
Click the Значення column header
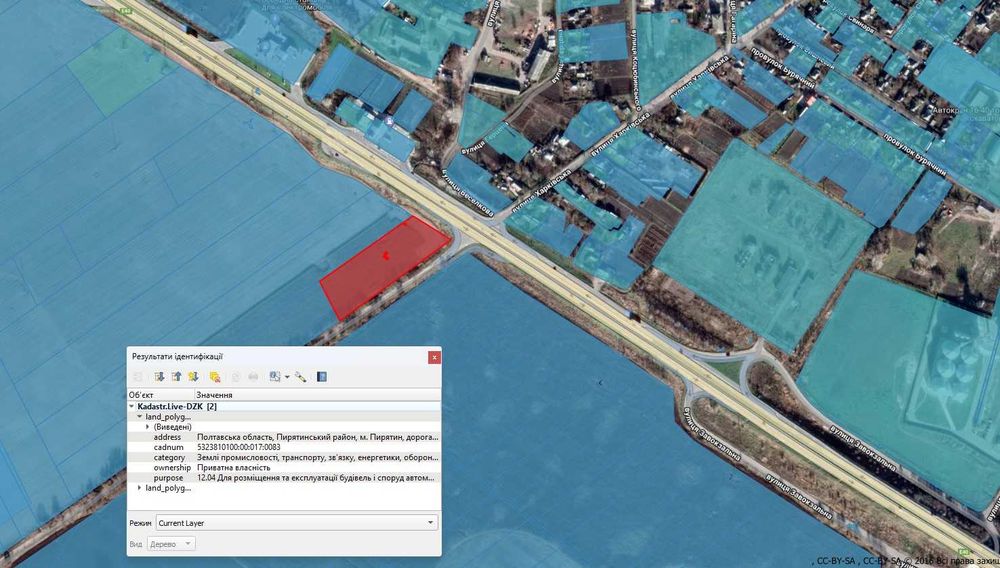[x=317, y=395]
